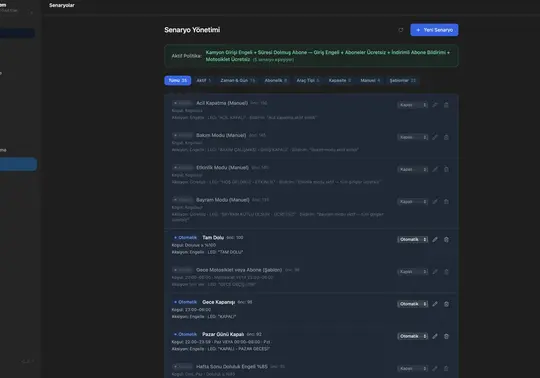Open mode dropdown for Bayram Modu (Manuel)
540x378 pixels.
(x=413, y=201)
